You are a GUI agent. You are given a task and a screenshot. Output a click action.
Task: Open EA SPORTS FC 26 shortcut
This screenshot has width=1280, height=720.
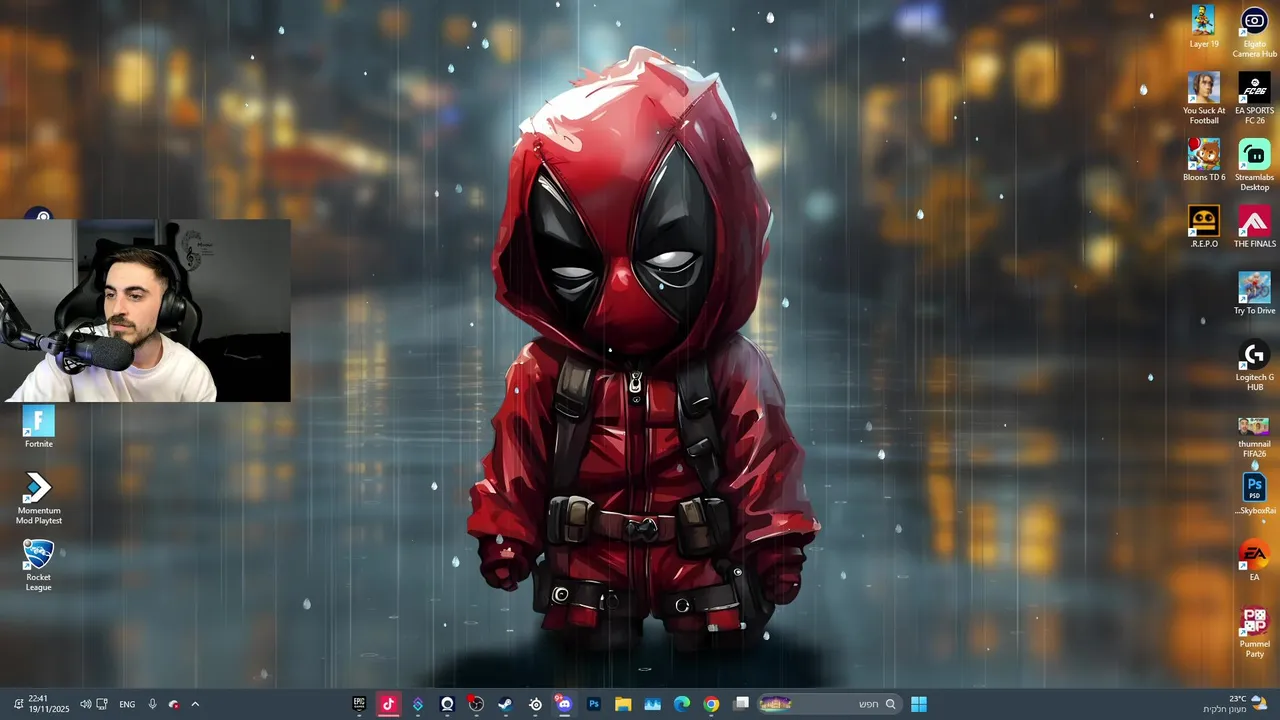click(1254, 98)
